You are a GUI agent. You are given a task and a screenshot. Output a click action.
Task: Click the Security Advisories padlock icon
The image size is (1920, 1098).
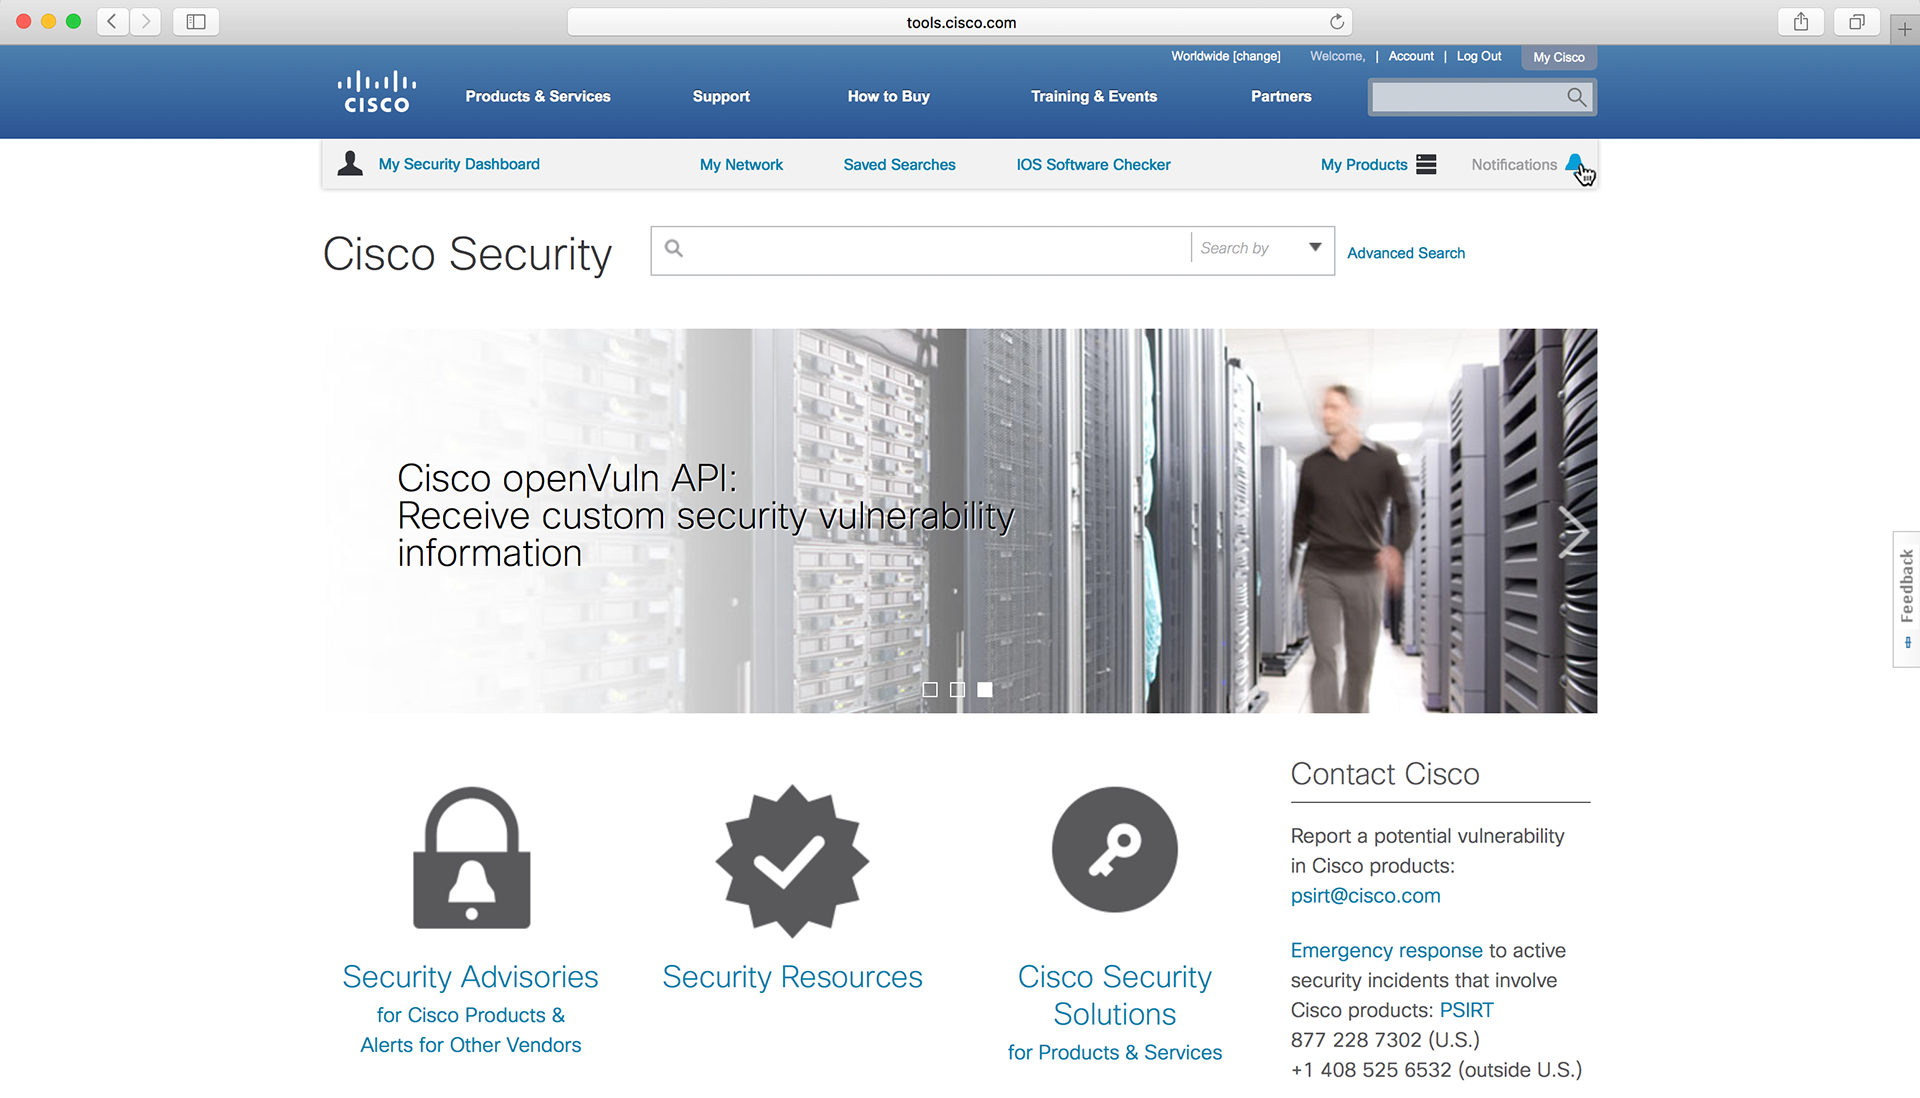click(x=471, y=858)
